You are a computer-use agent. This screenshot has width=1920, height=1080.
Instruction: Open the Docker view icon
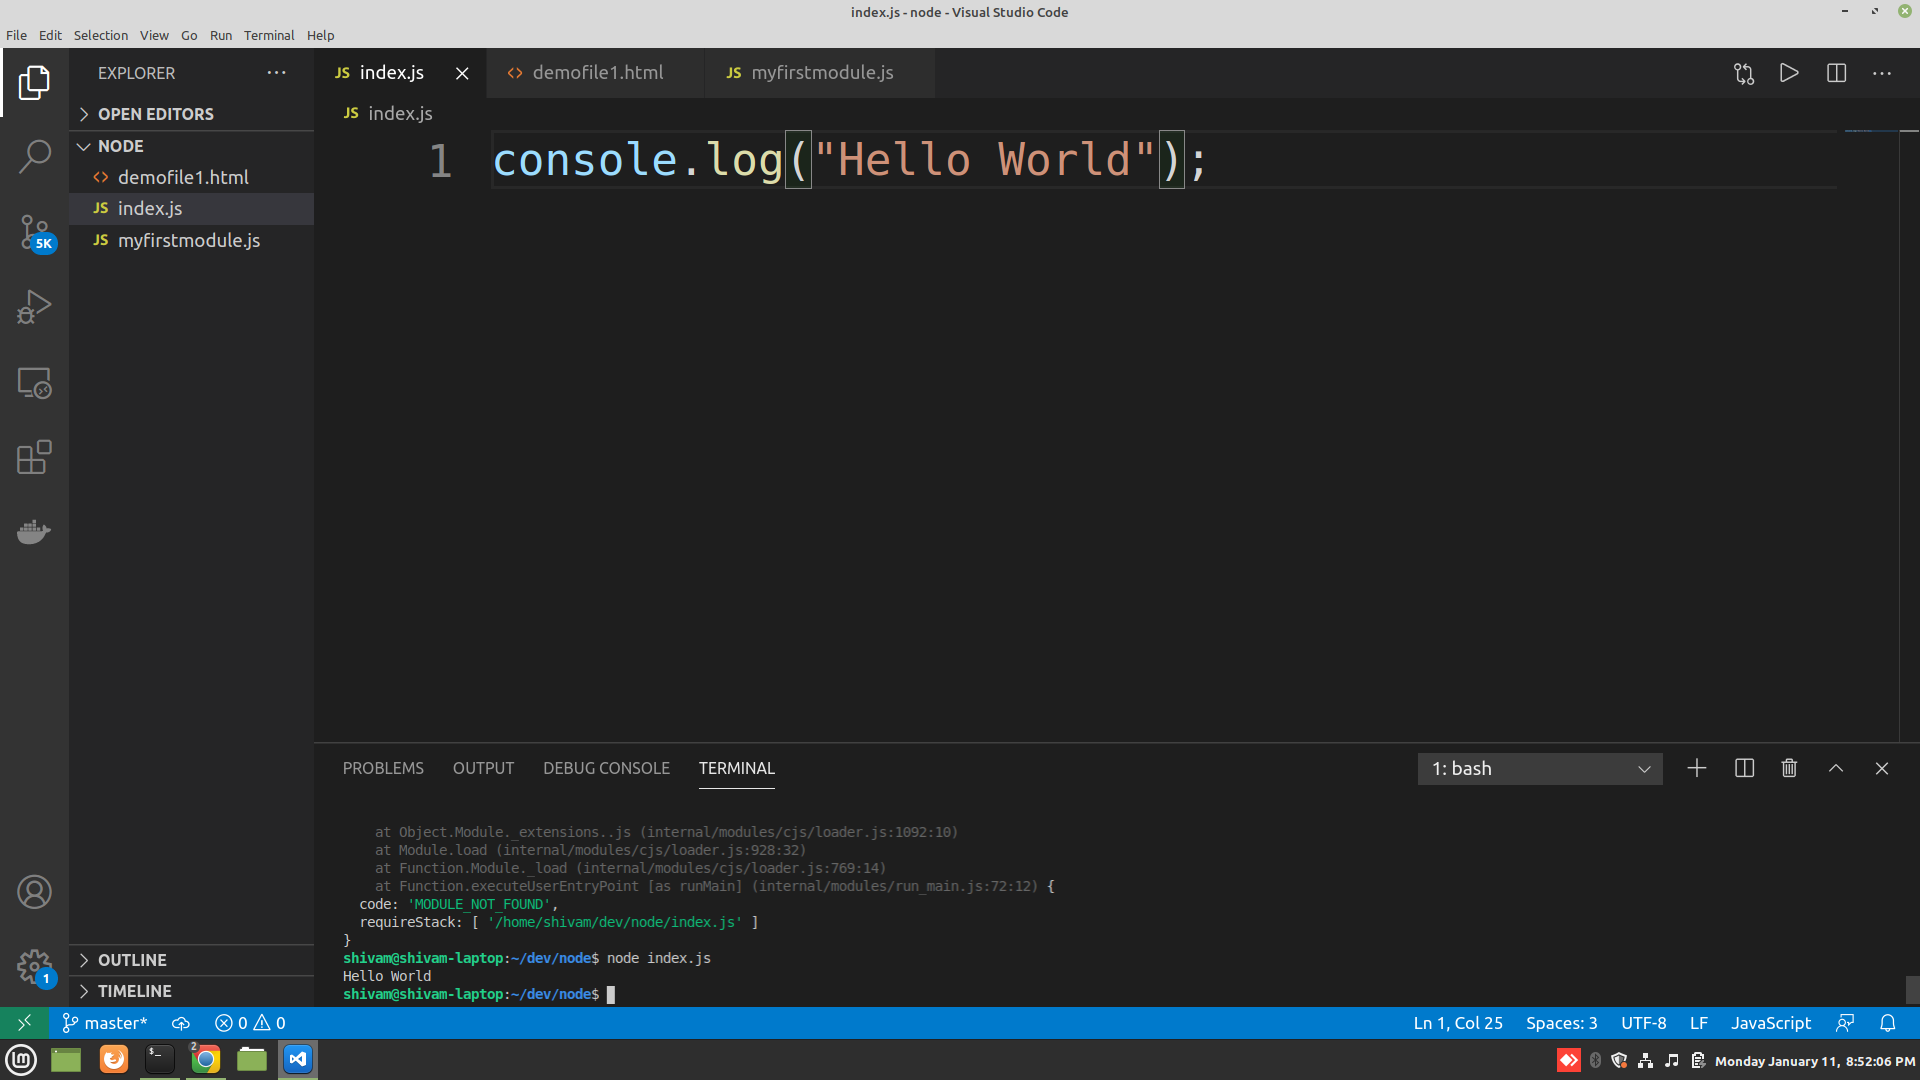click(x=34, y=531)
